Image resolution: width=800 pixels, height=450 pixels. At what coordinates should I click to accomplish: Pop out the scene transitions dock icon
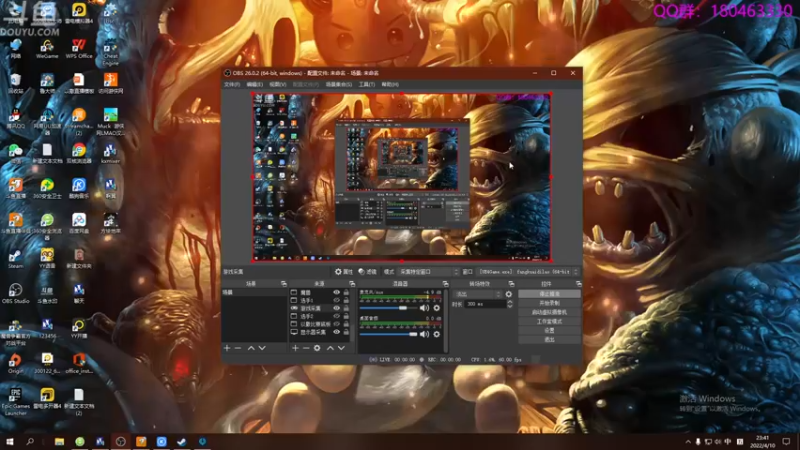tap(511, 284)
